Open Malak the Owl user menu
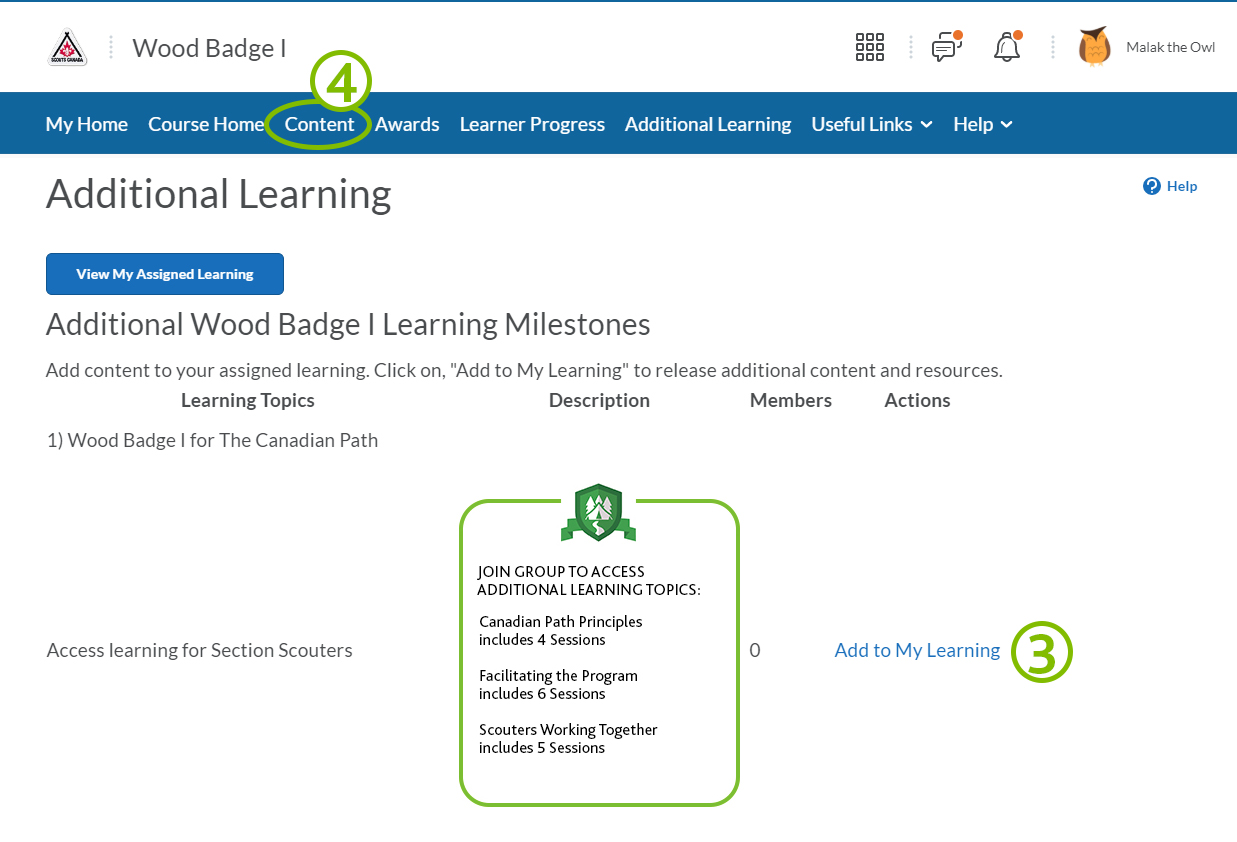This screenshot has width=1237, height=842. click(1147, 47)
